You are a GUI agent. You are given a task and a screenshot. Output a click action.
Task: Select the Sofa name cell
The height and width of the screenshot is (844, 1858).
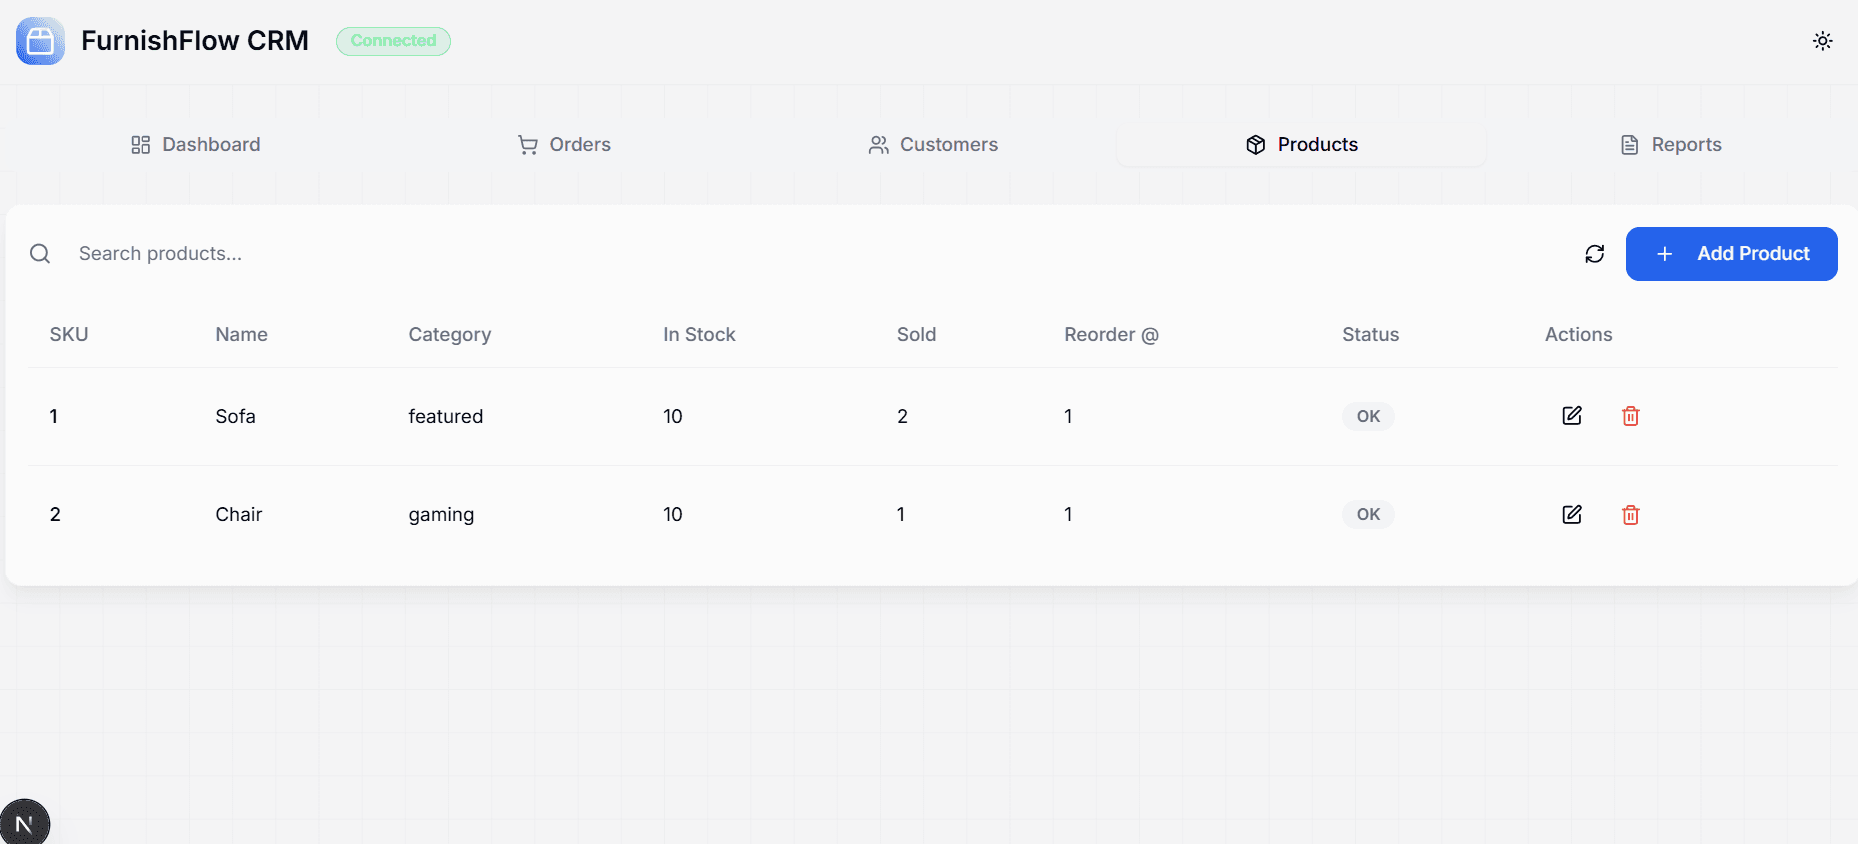pyautogui.click(x=235, y=416)
